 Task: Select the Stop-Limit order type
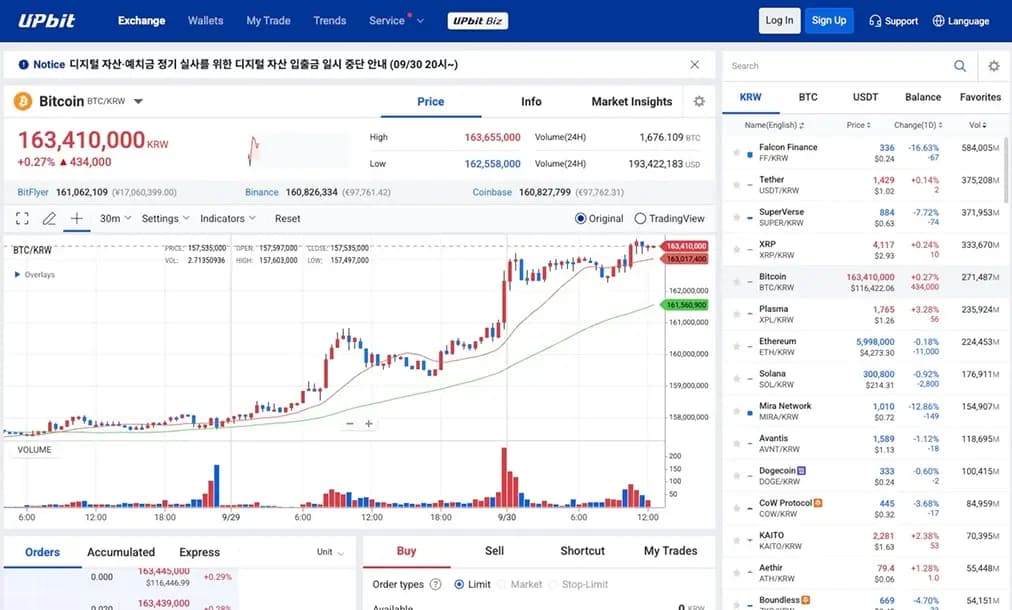(578, 584)
